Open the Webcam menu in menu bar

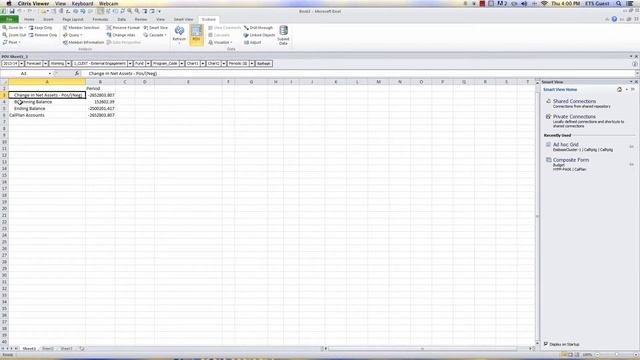point(109,3)
